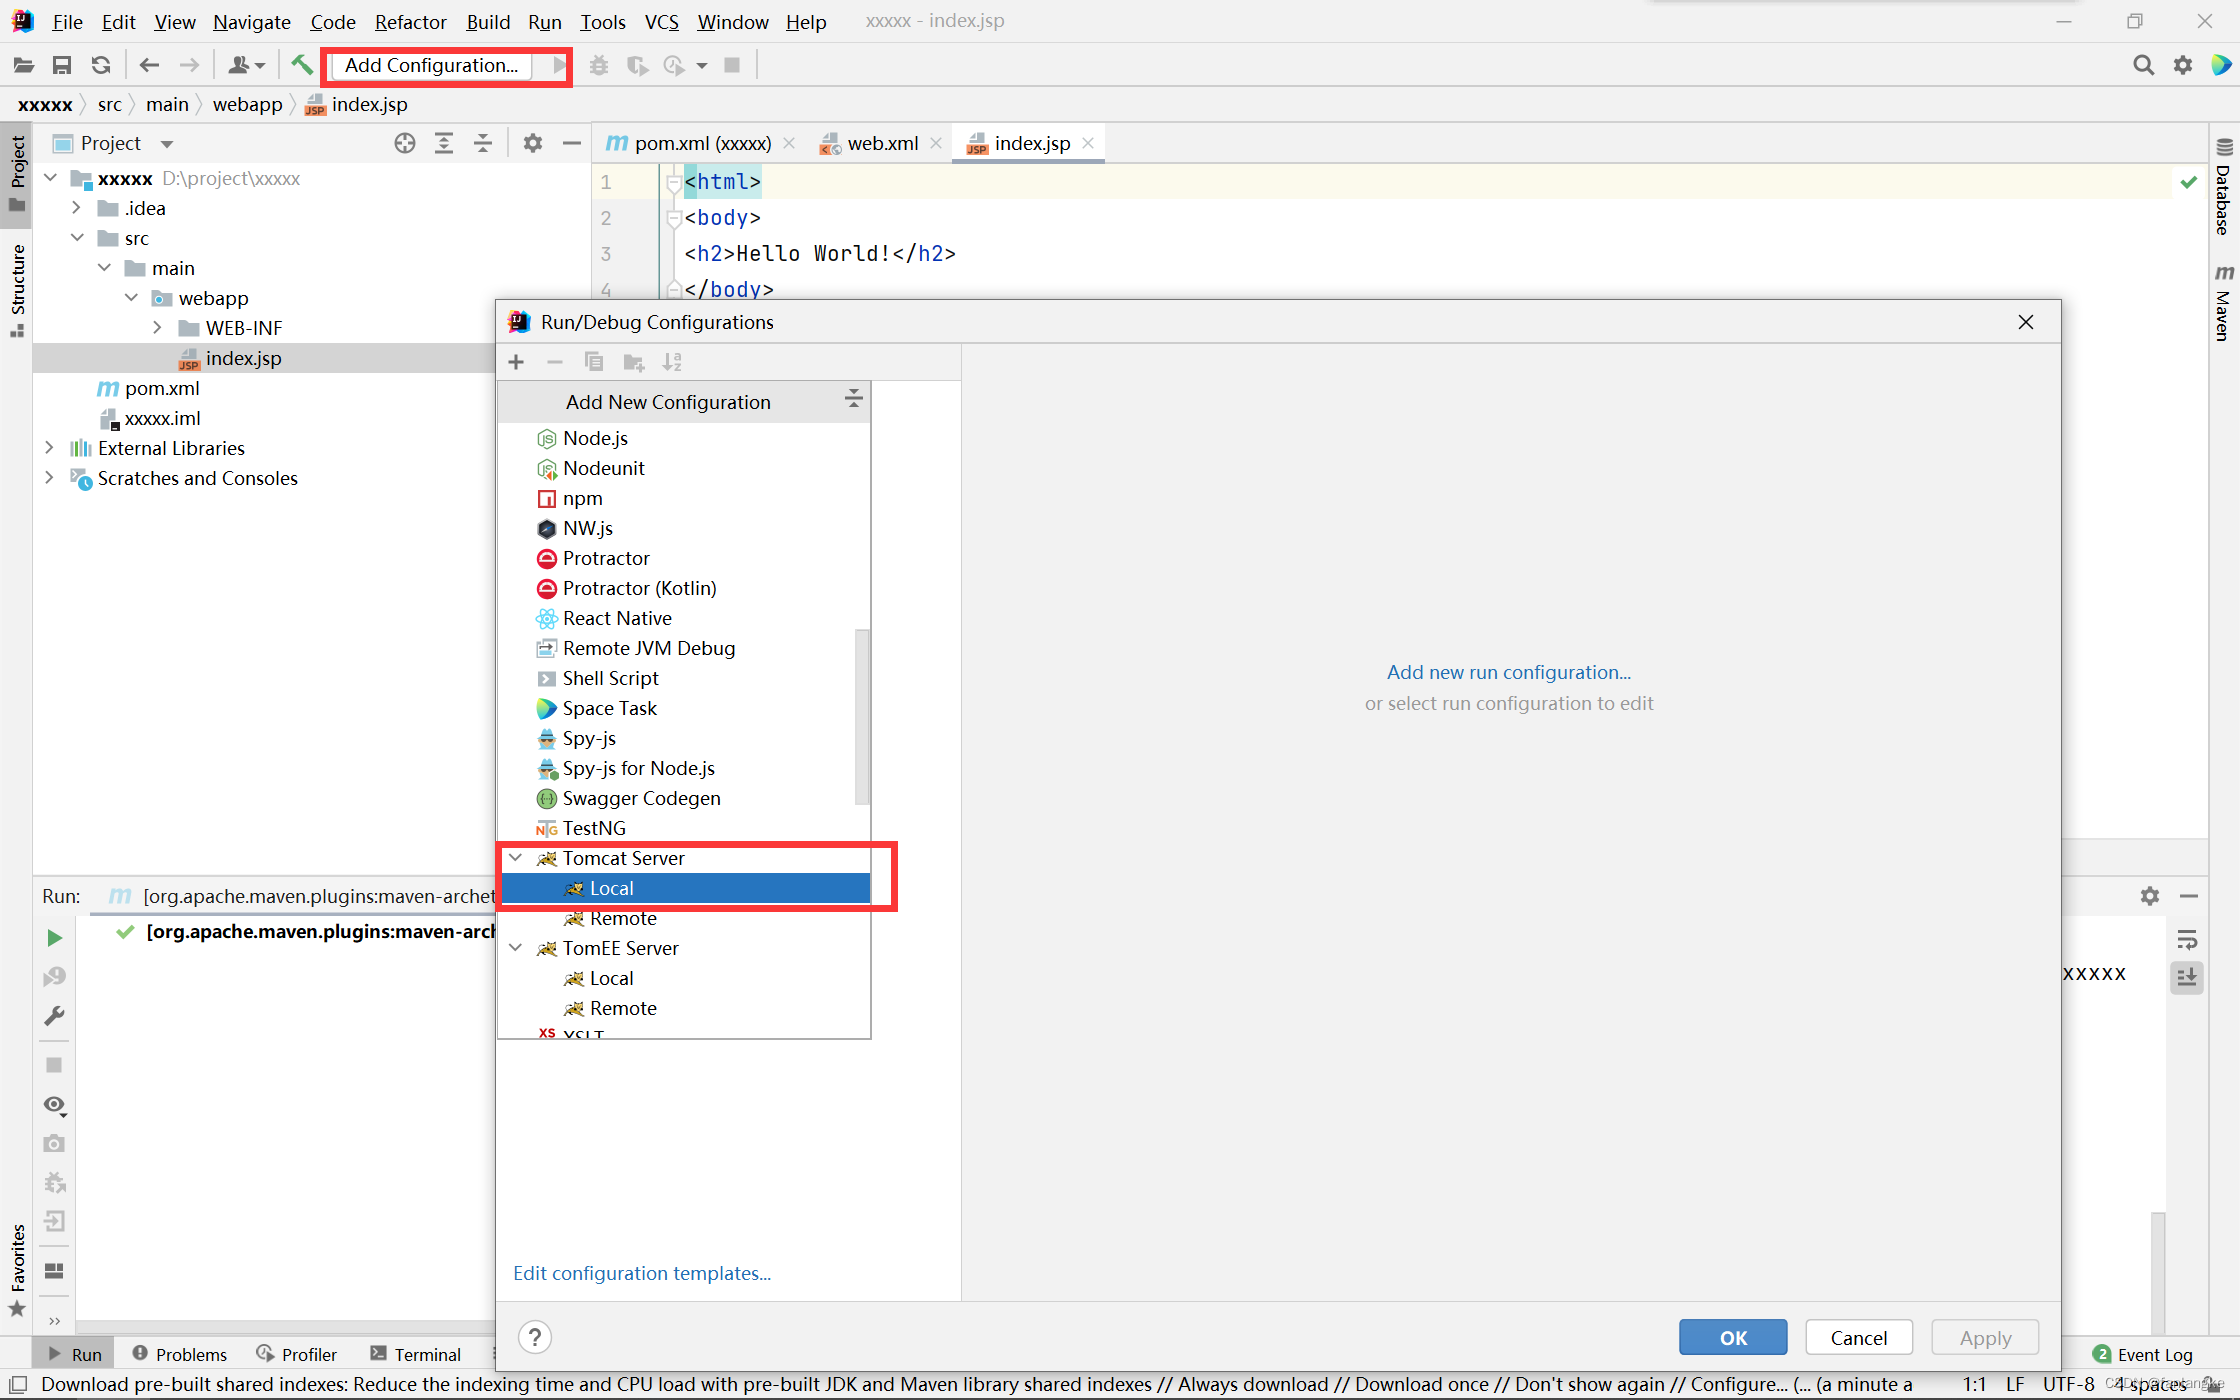Switch to the web.xml editor tab

point(882,143)
